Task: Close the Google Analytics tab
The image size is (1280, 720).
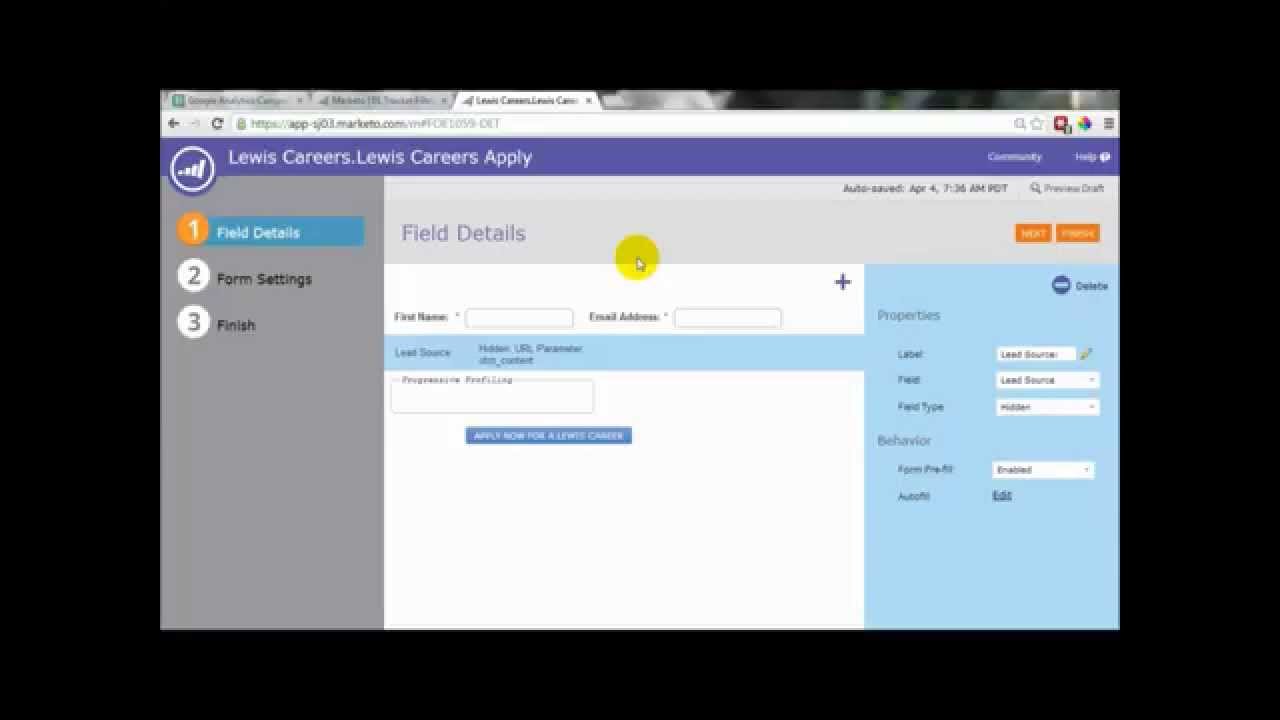Action: [x=299, y=101]
